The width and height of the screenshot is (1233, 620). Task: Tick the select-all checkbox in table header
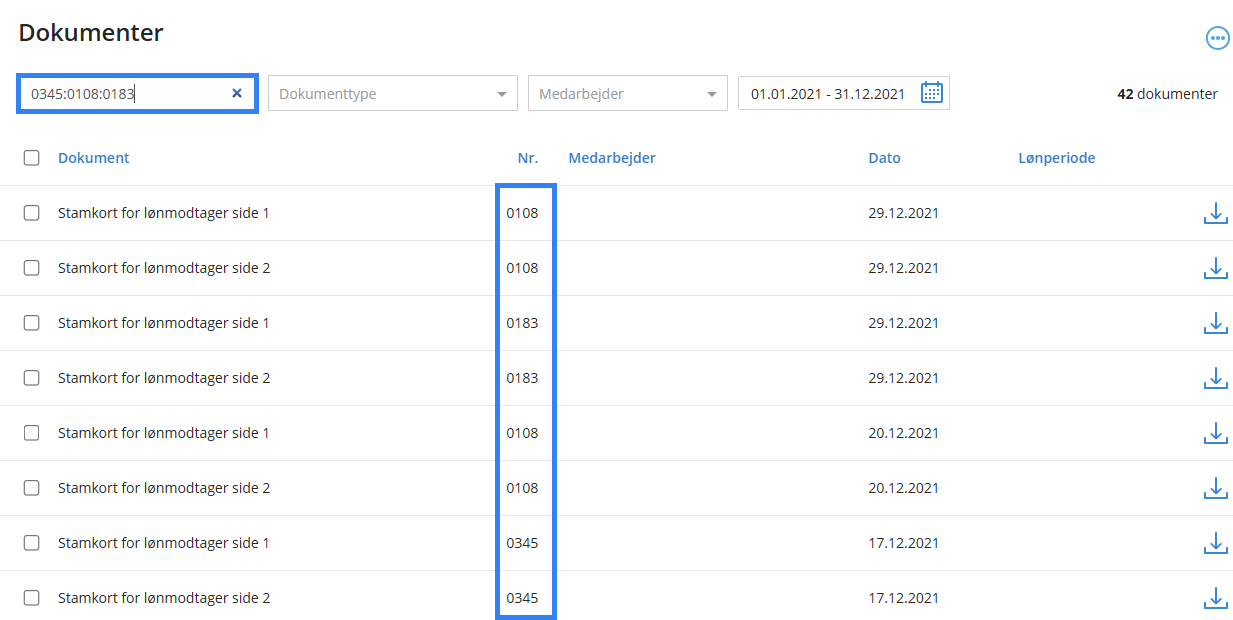pyautogui.click(x=32, y=158)
